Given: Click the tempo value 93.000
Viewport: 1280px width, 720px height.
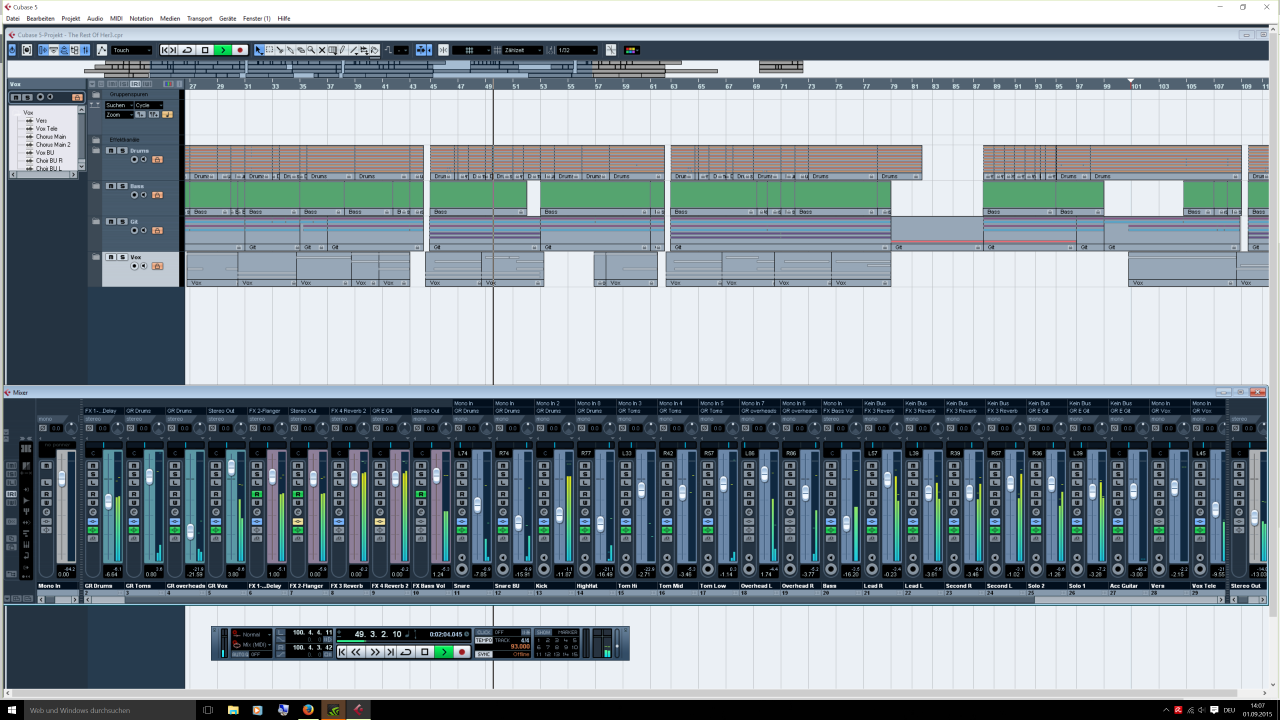Looking at the screenshot, I should click(x=520, y=647).
